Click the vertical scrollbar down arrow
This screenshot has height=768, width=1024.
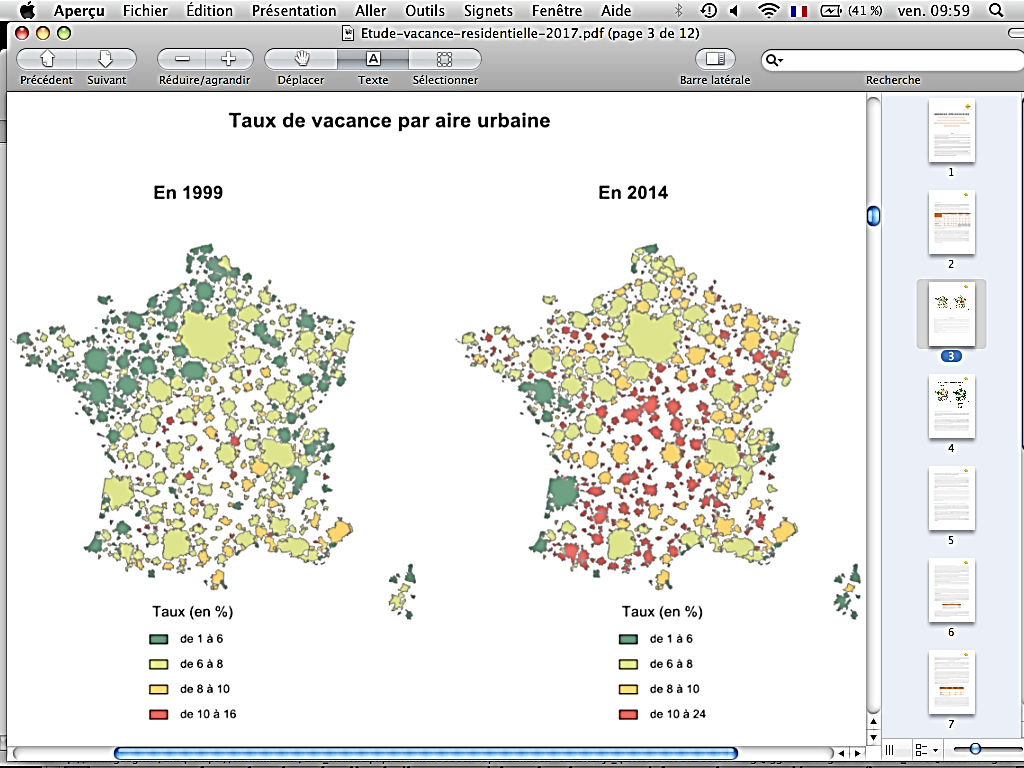pyautogui.click(x=873, y=739)
